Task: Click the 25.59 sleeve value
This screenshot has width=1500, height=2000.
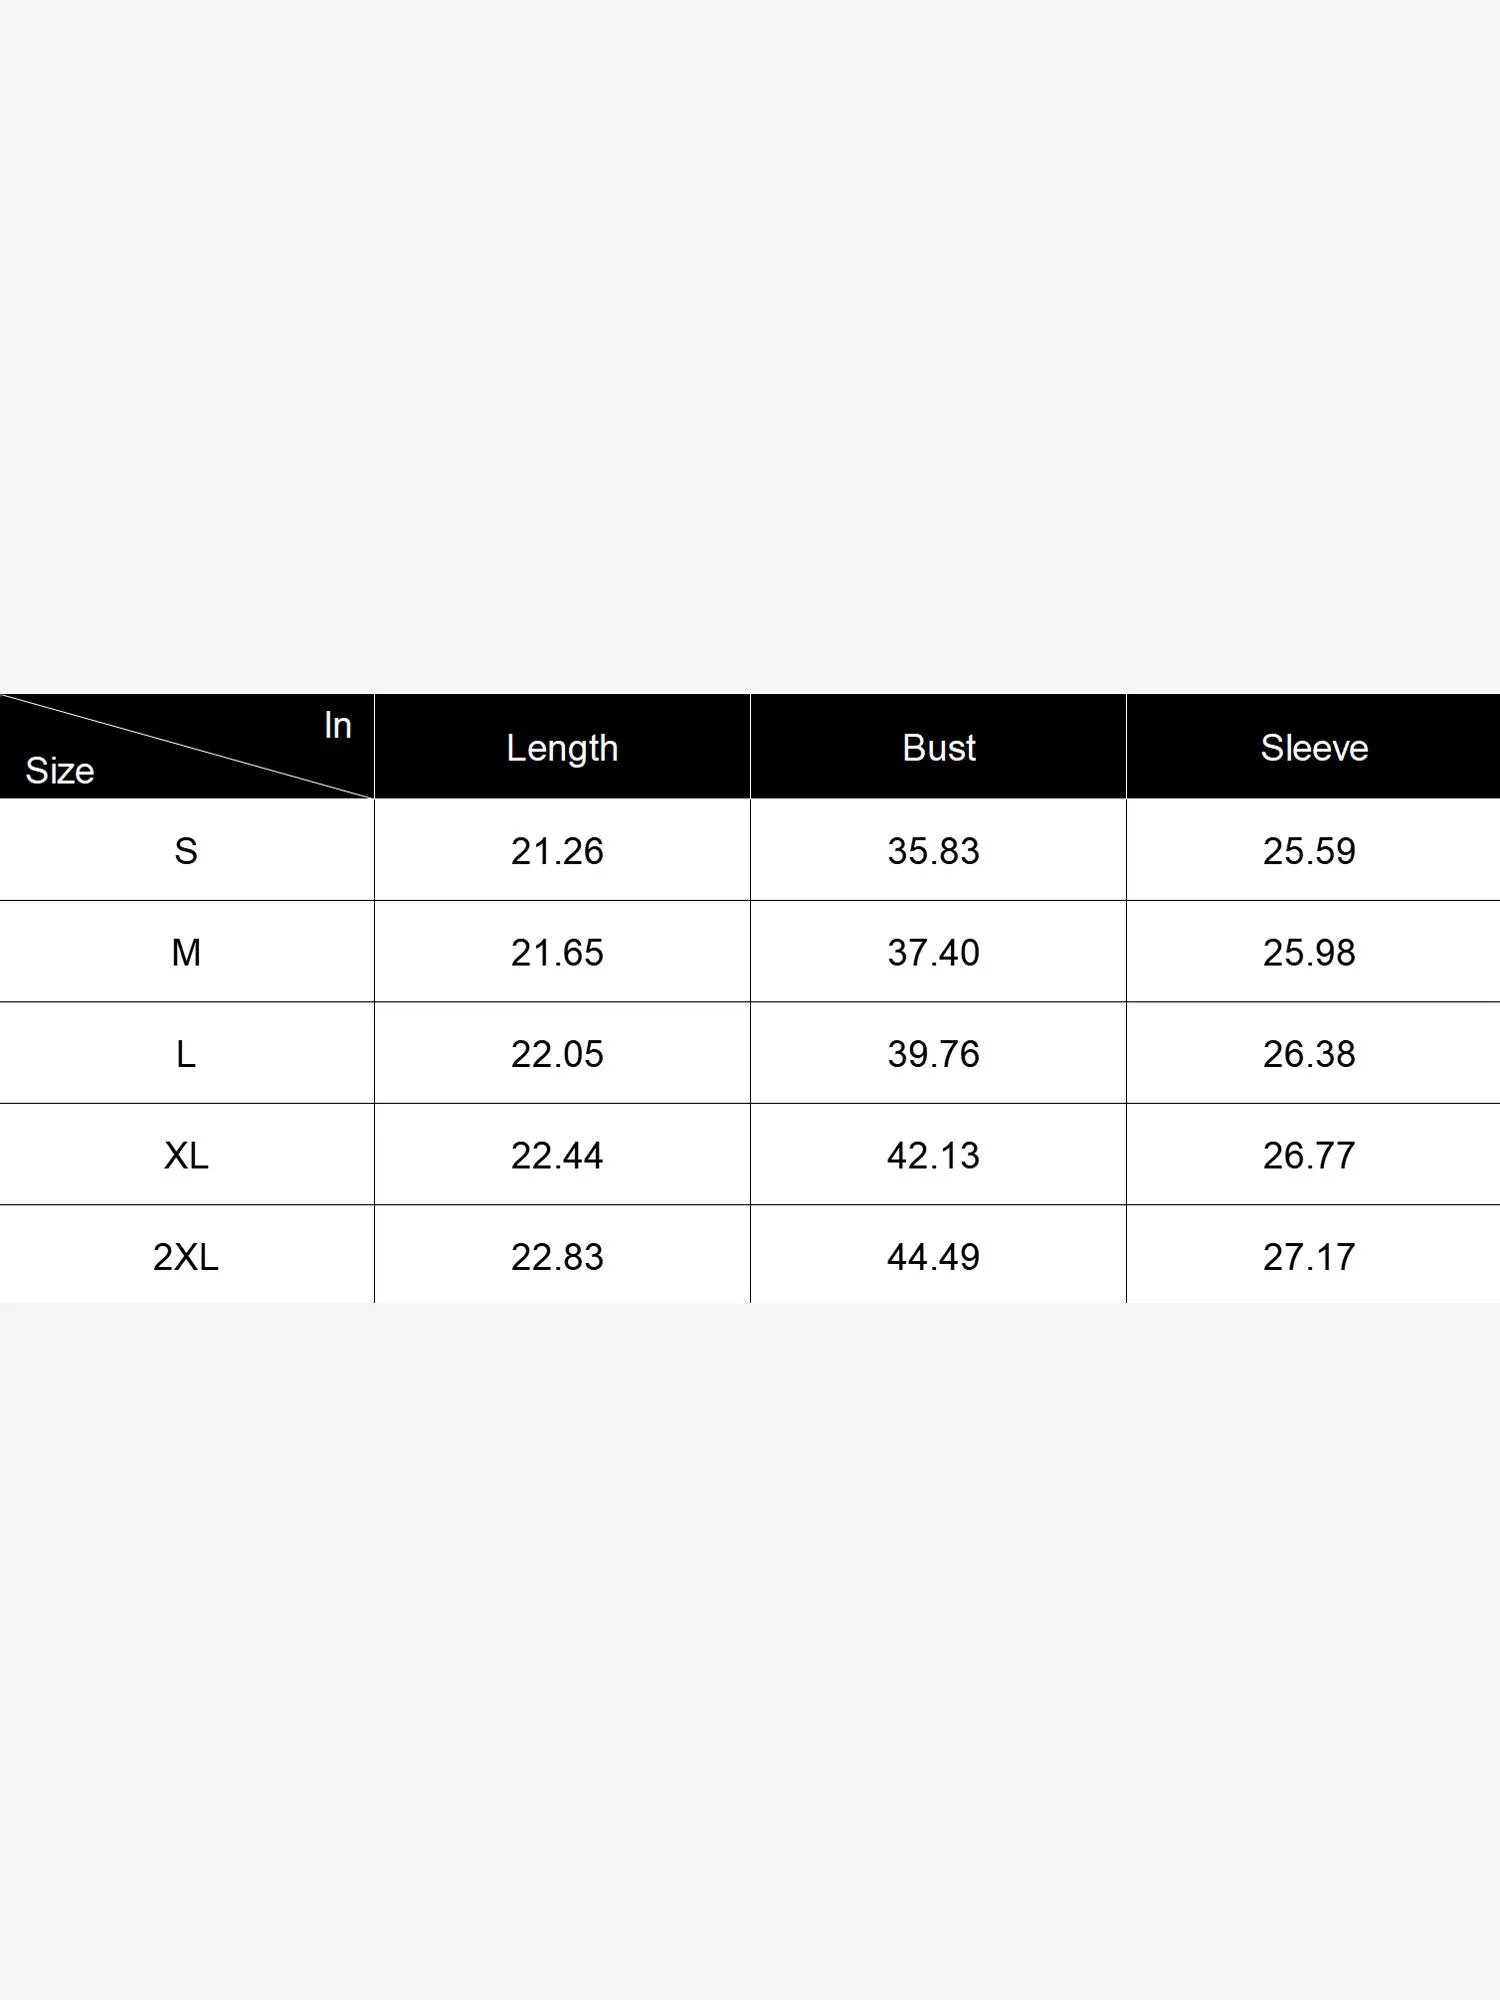Action: [x=1309, y=851]
